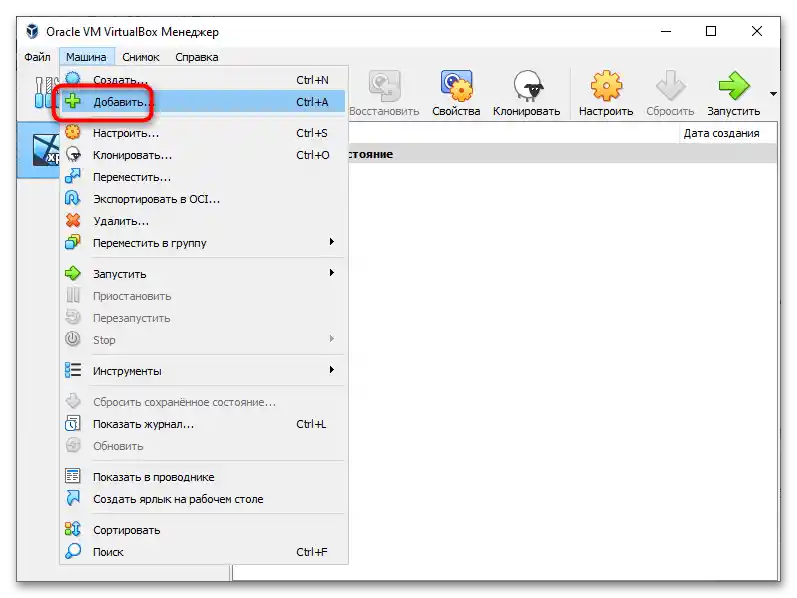
Task: Click the Запустить green arrow toolbar icon
Action: point(734,86)
